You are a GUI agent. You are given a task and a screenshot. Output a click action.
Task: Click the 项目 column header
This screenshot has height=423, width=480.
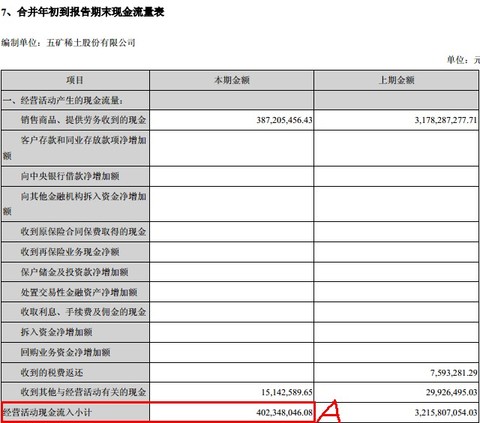(75, 80)
